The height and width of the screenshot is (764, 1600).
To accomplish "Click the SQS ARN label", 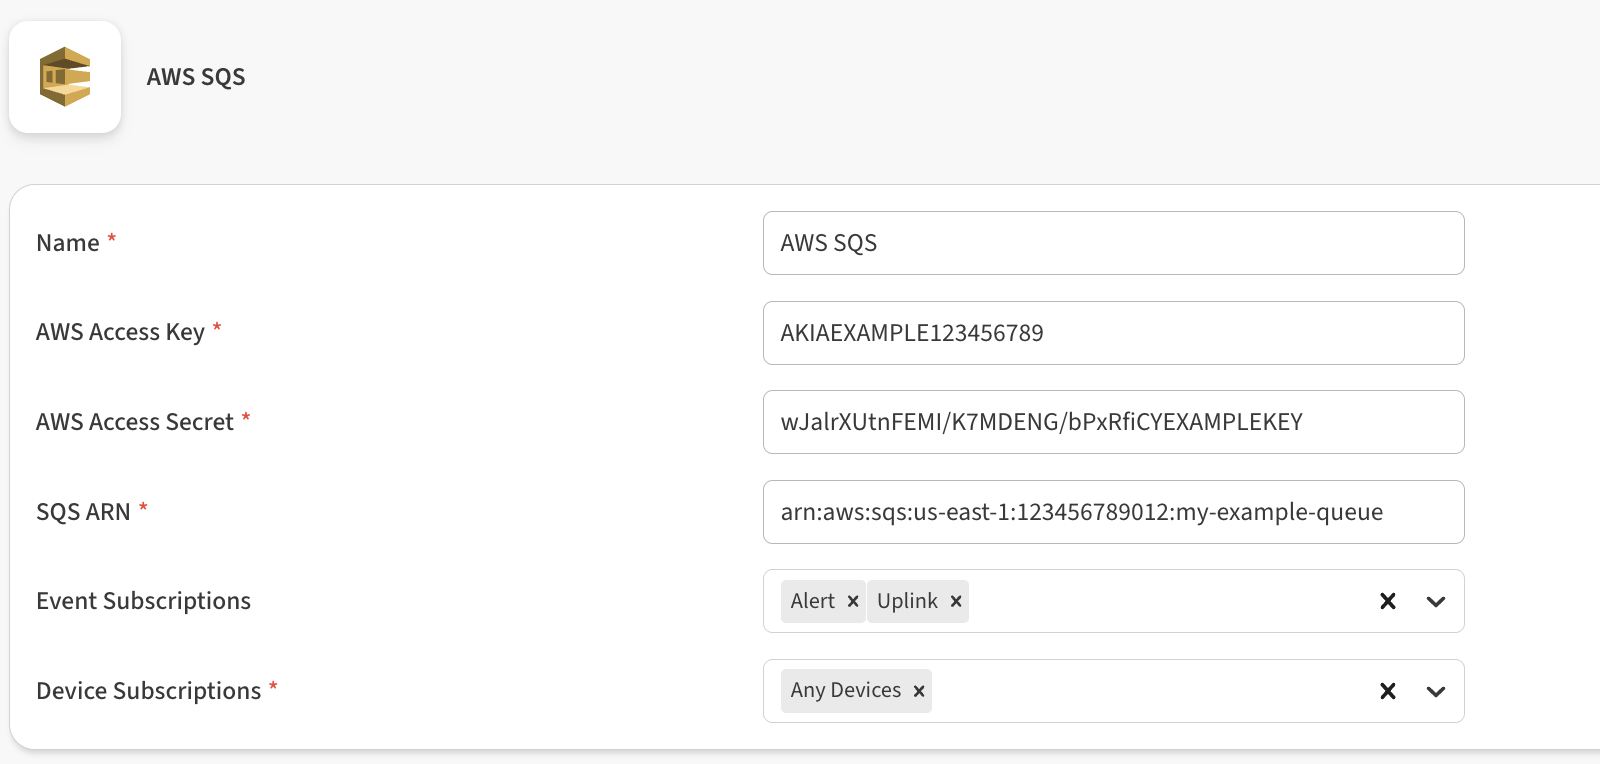I will (83, 512).
